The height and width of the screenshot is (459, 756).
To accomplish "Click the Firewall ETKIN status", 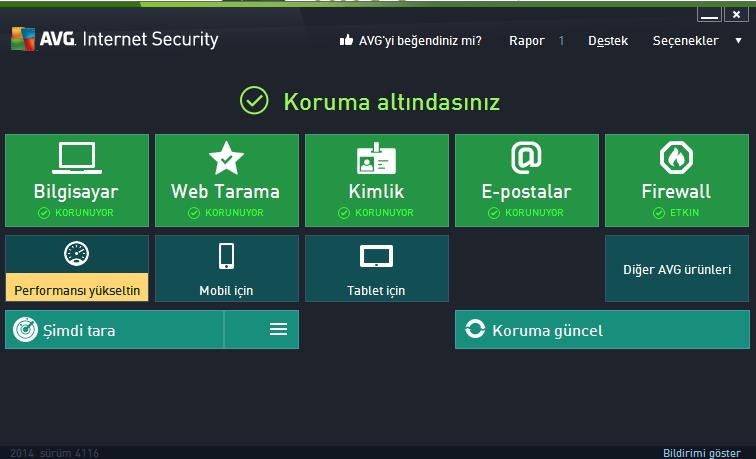I will tap(676, 213).
